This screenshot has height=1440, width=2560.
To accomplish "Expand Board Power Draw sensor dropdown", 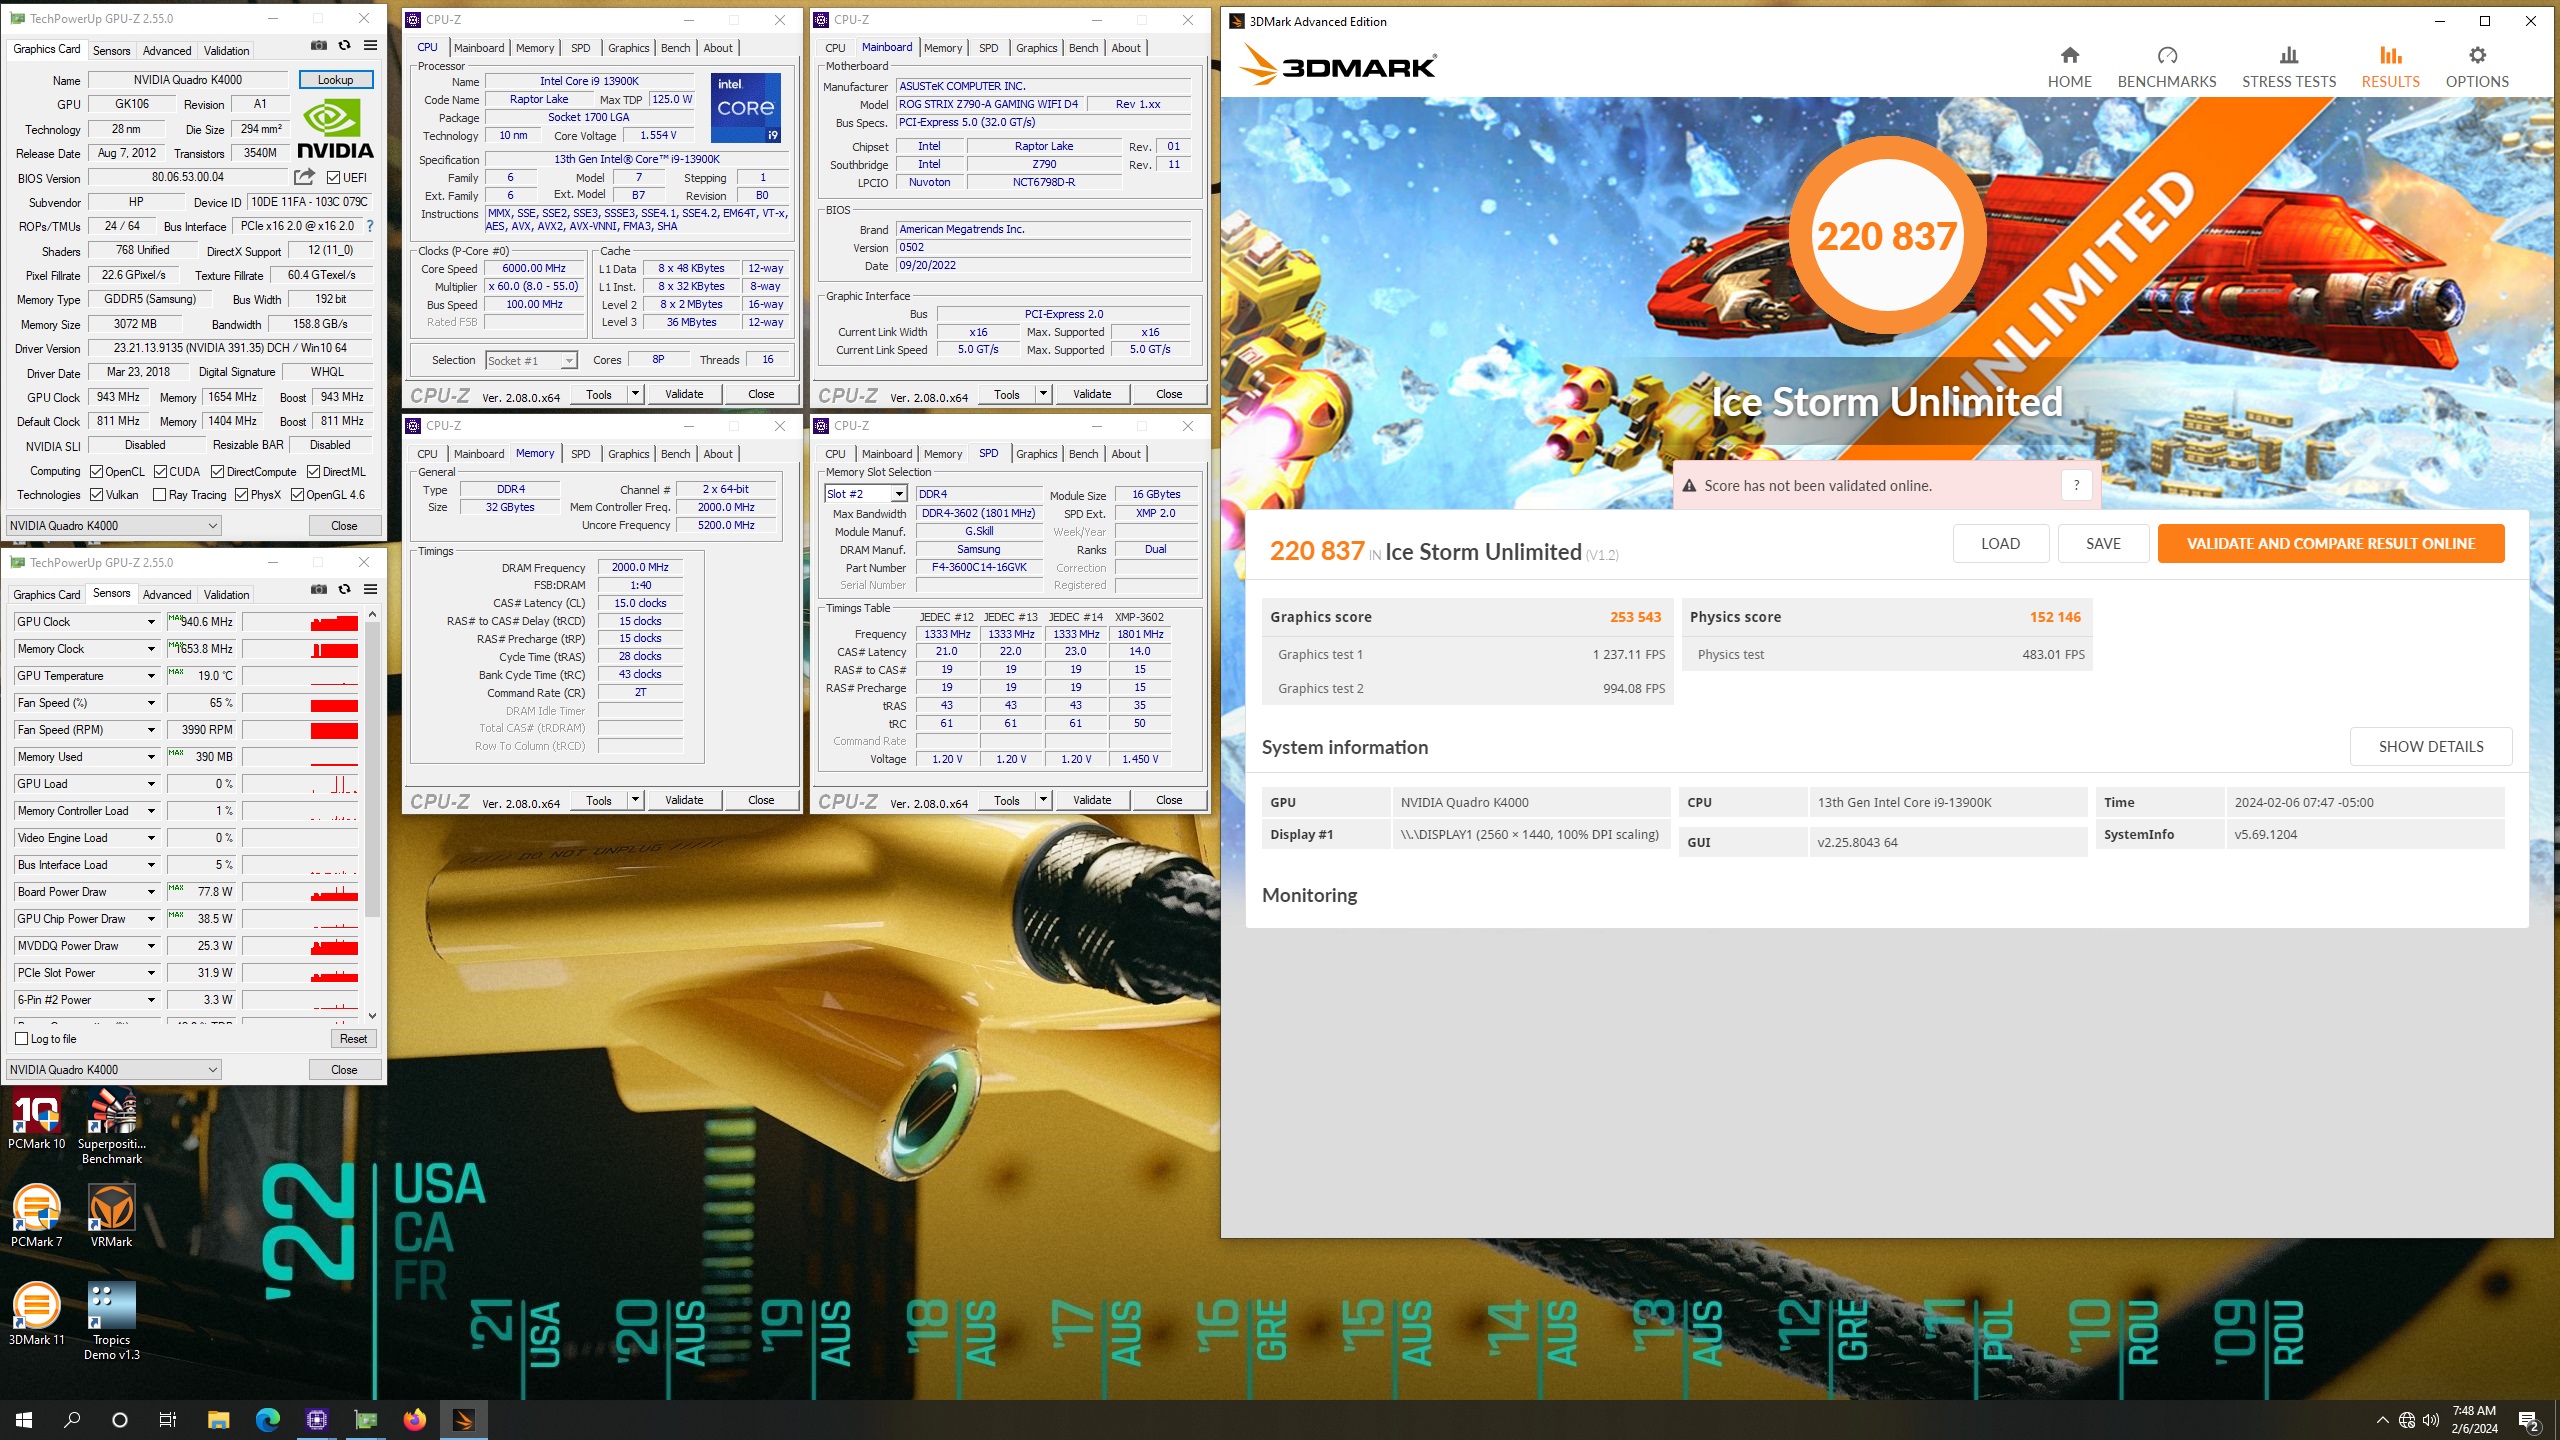I will click(x=151, y=892).
